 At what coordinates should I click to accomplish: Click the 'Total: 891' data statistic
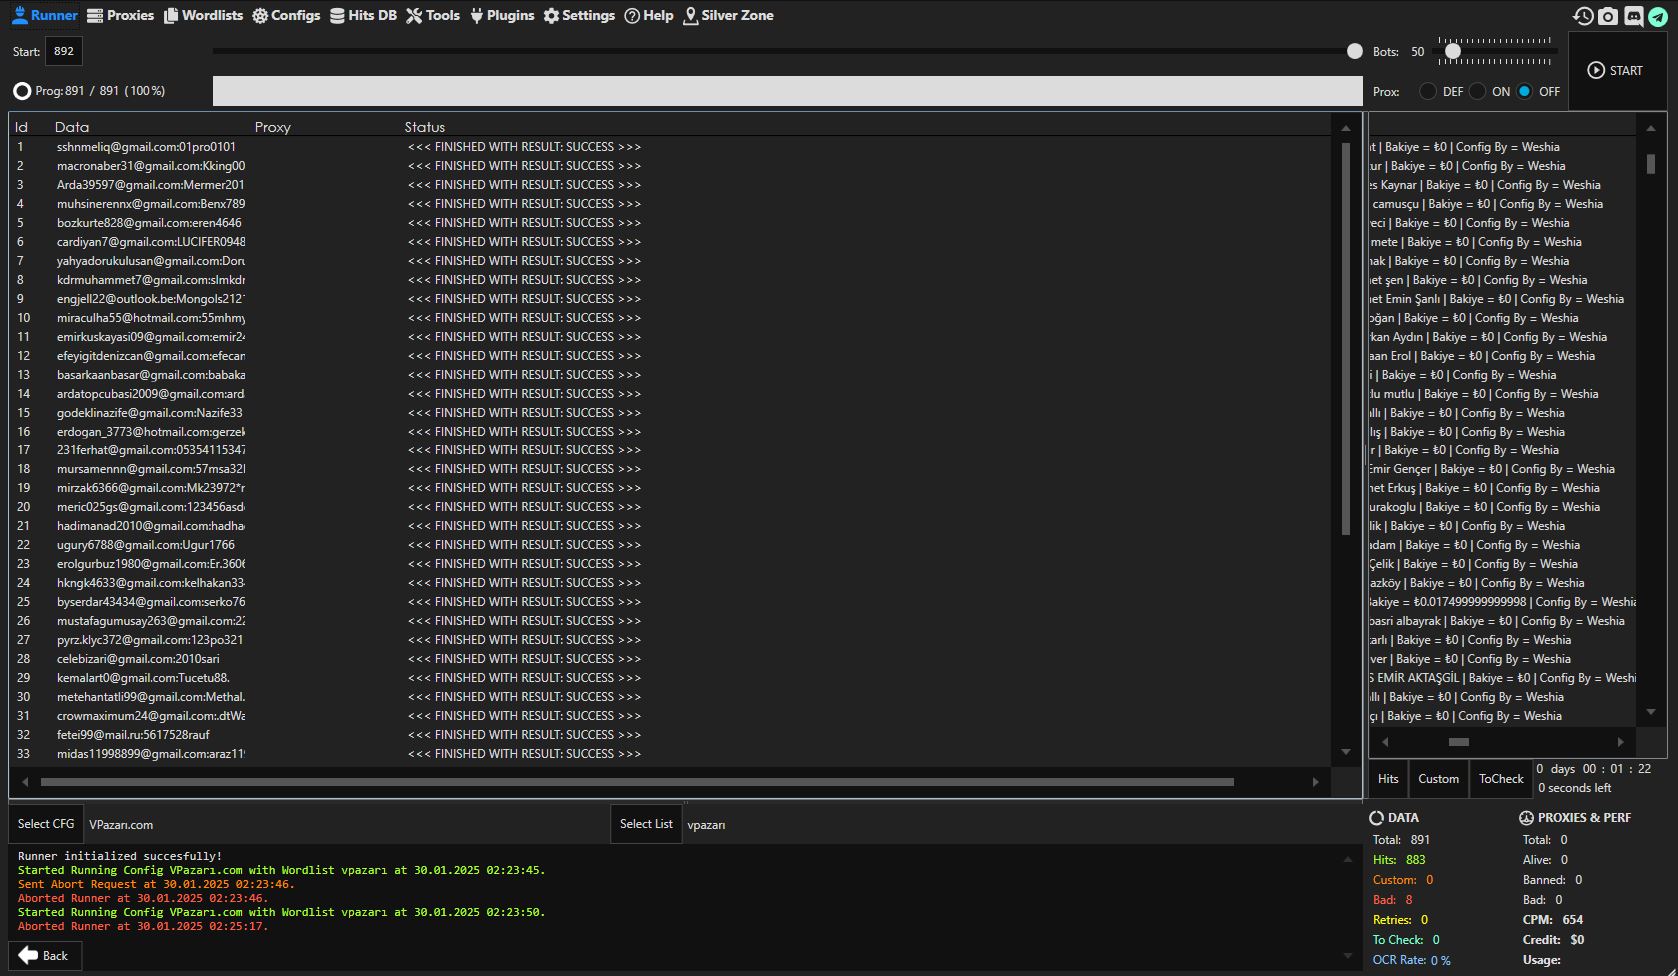pos(1401,840)
